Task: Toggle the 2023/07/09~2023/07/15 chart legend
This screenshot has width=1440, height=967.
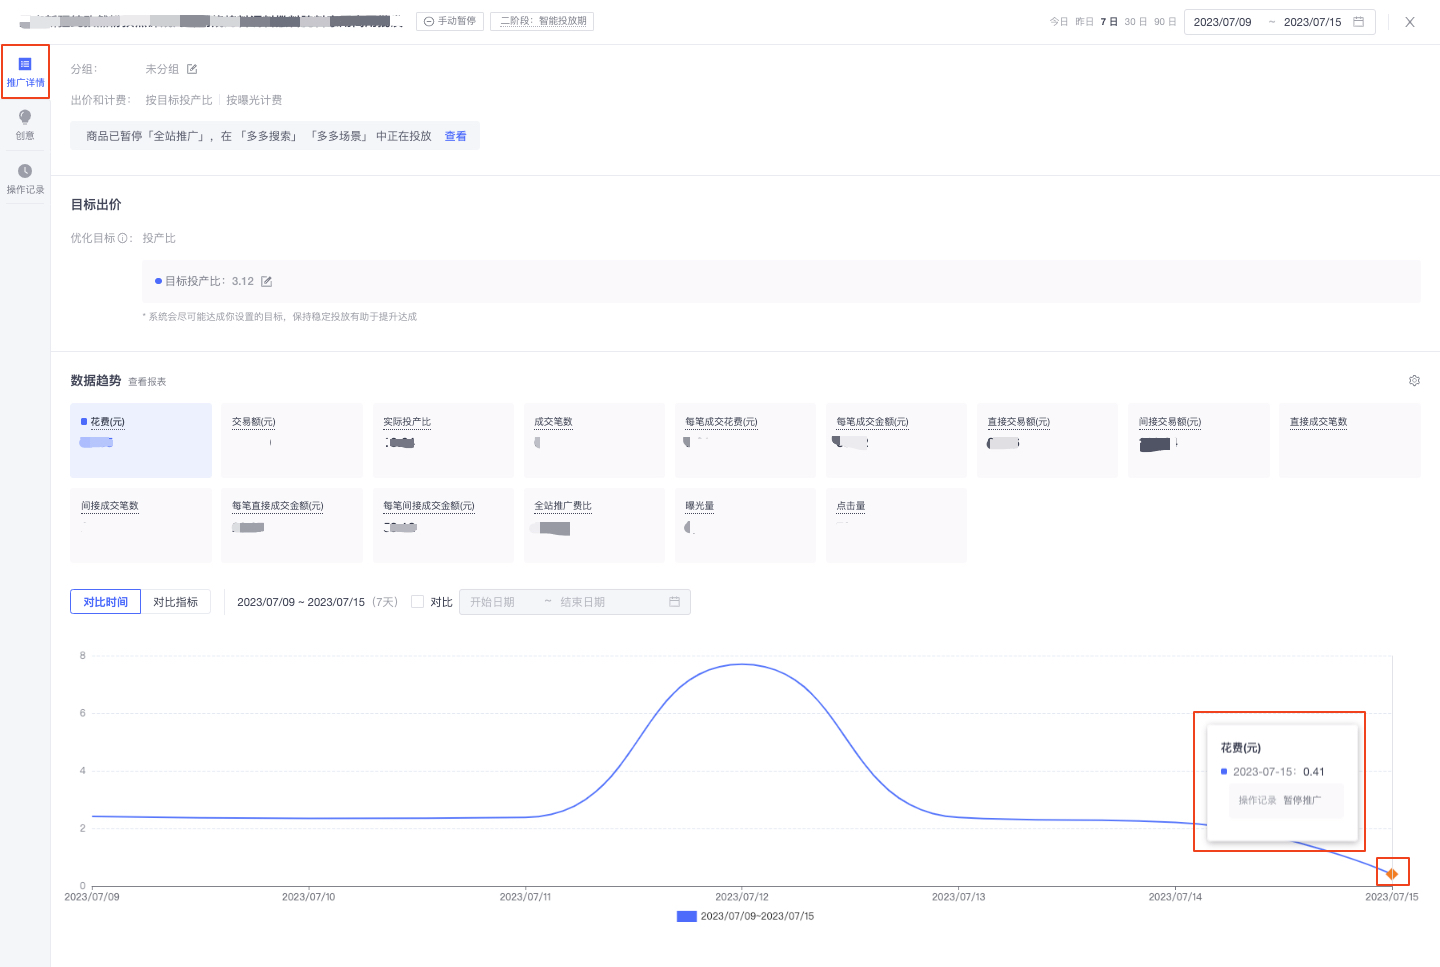Action: coord(746,916)
